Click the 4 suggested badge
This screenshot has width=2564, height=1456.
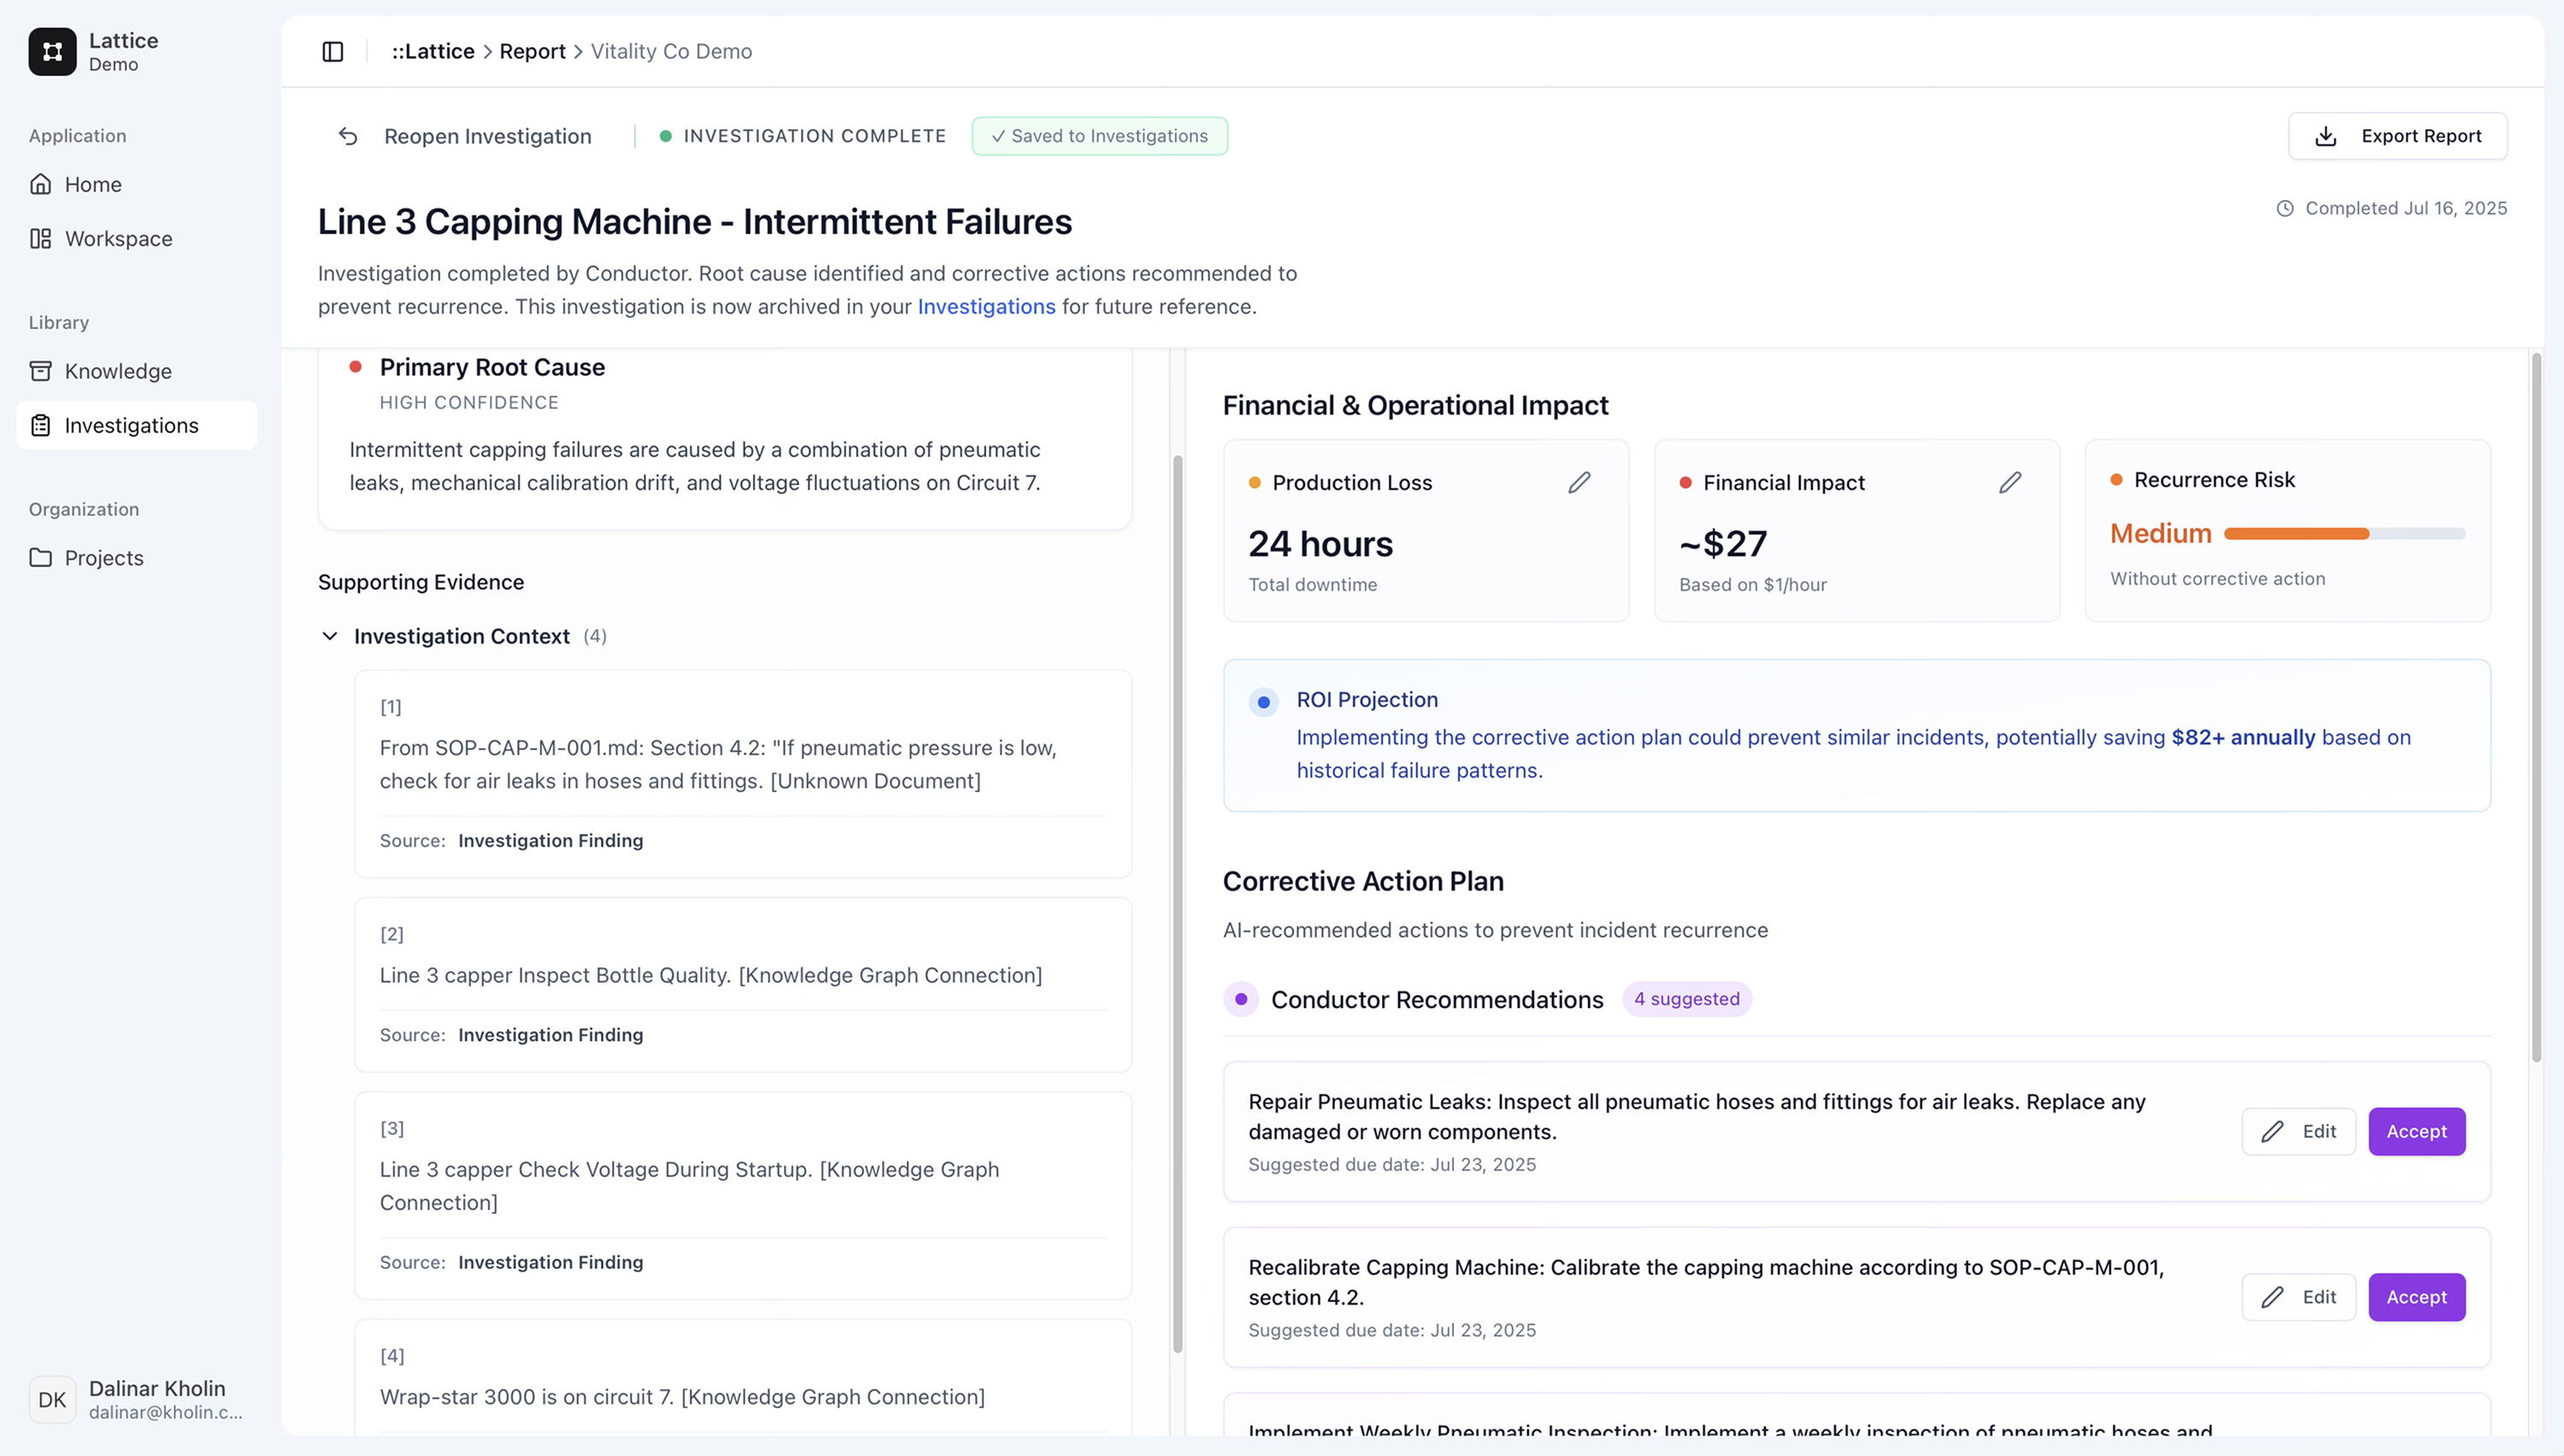tap(1686, 999)
